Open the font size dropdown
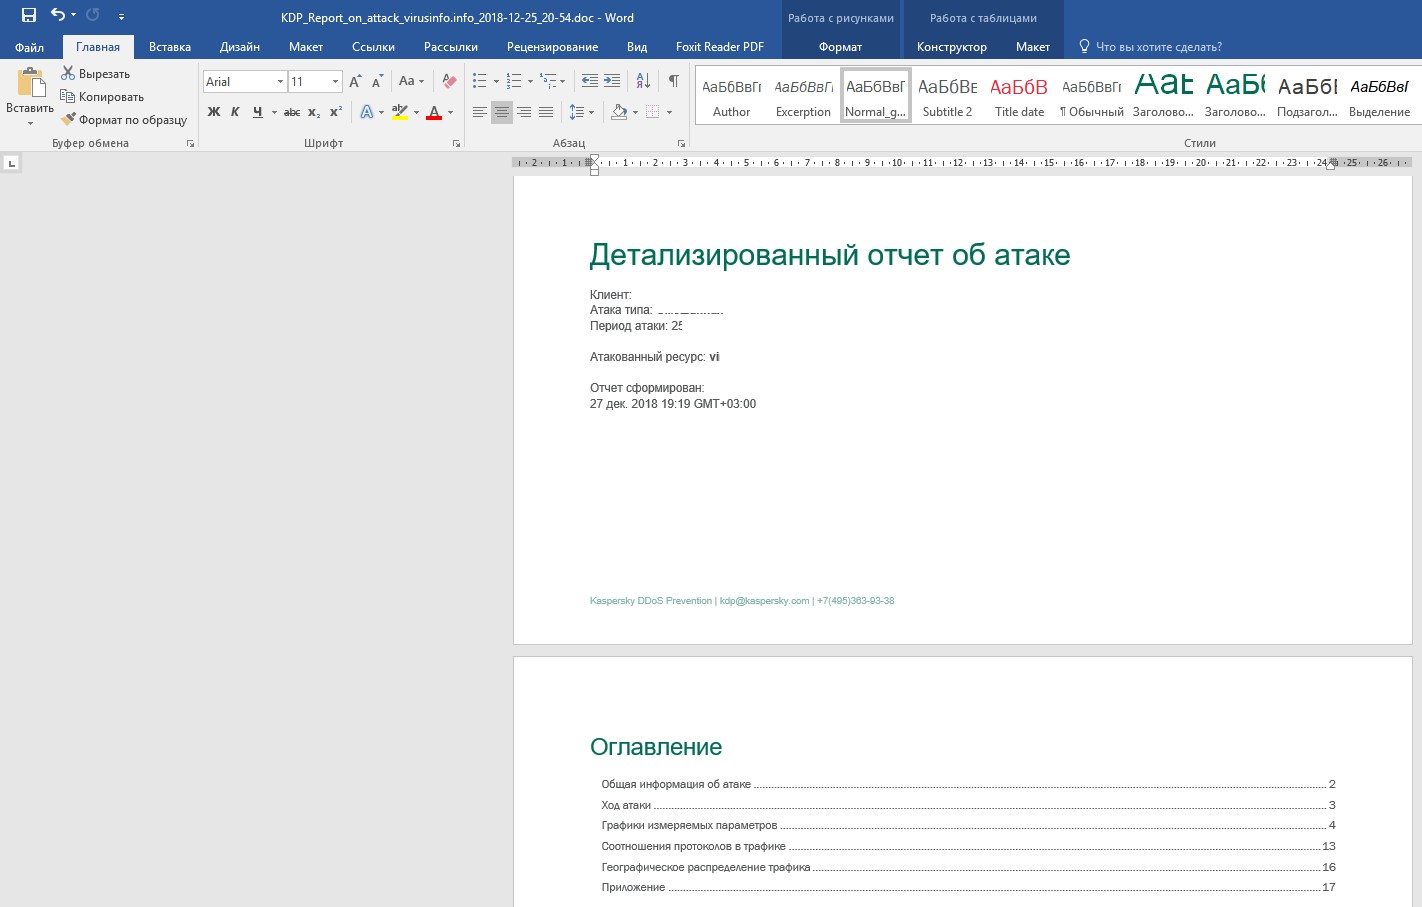The image size is (1422, 907). pyautogui.click(x=335, y=82)
